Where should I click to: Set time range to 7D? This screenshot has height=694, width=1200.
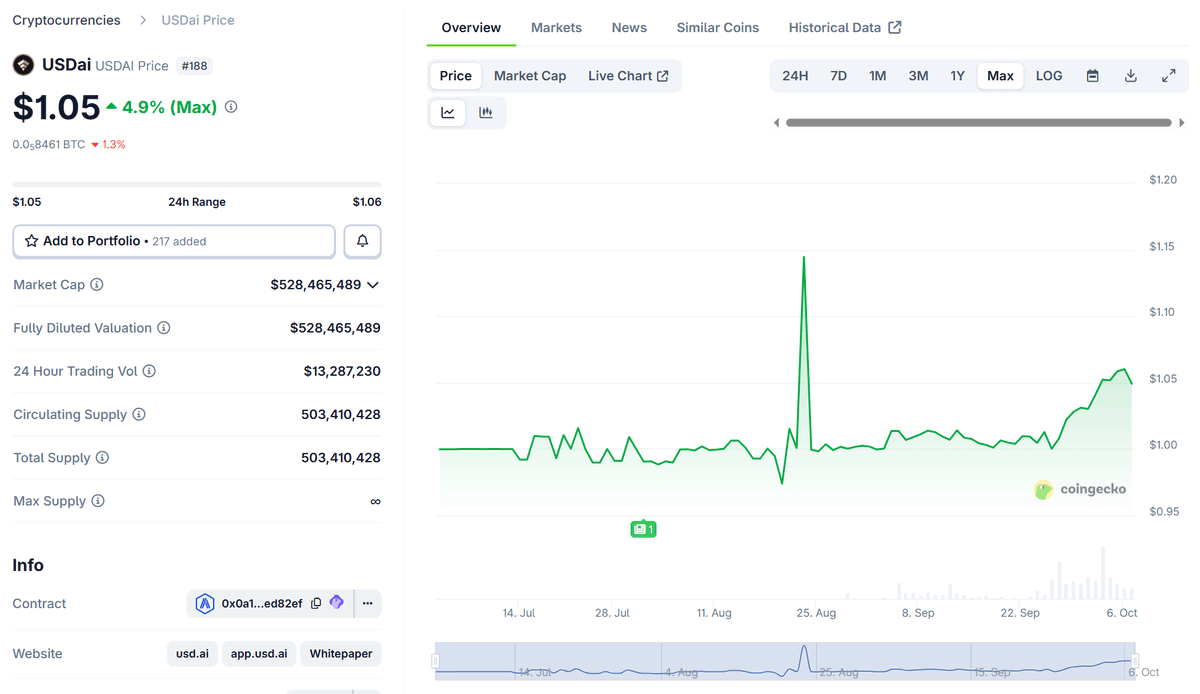click(x=838, y=76)
